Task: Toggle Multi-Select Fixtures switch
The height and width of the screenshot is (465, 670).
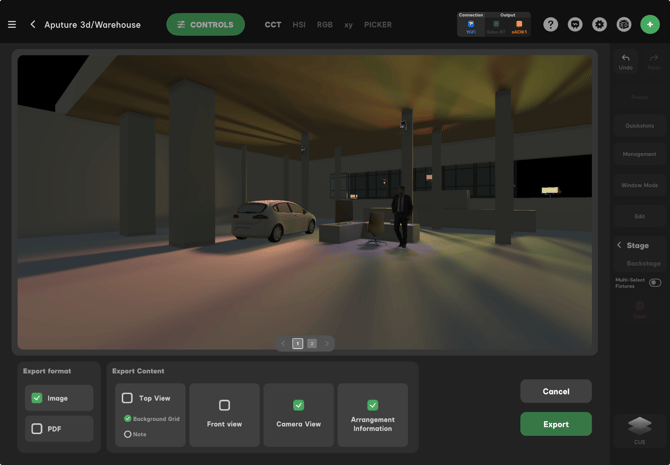Action: point(655,283)
